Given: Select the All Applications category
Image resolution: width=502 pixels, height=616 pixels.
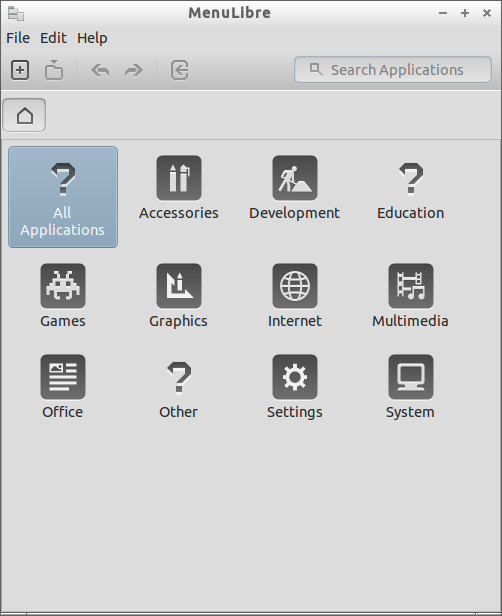Looking at the screenshot, I should (63, 197).
